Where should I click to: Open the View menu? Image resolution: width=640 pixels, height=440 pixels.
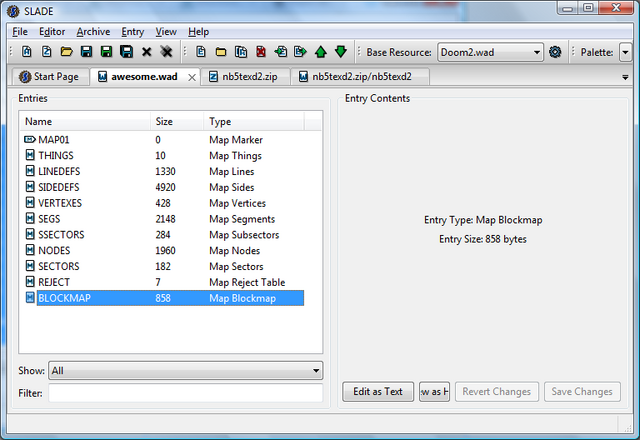(x=166, y=31)
